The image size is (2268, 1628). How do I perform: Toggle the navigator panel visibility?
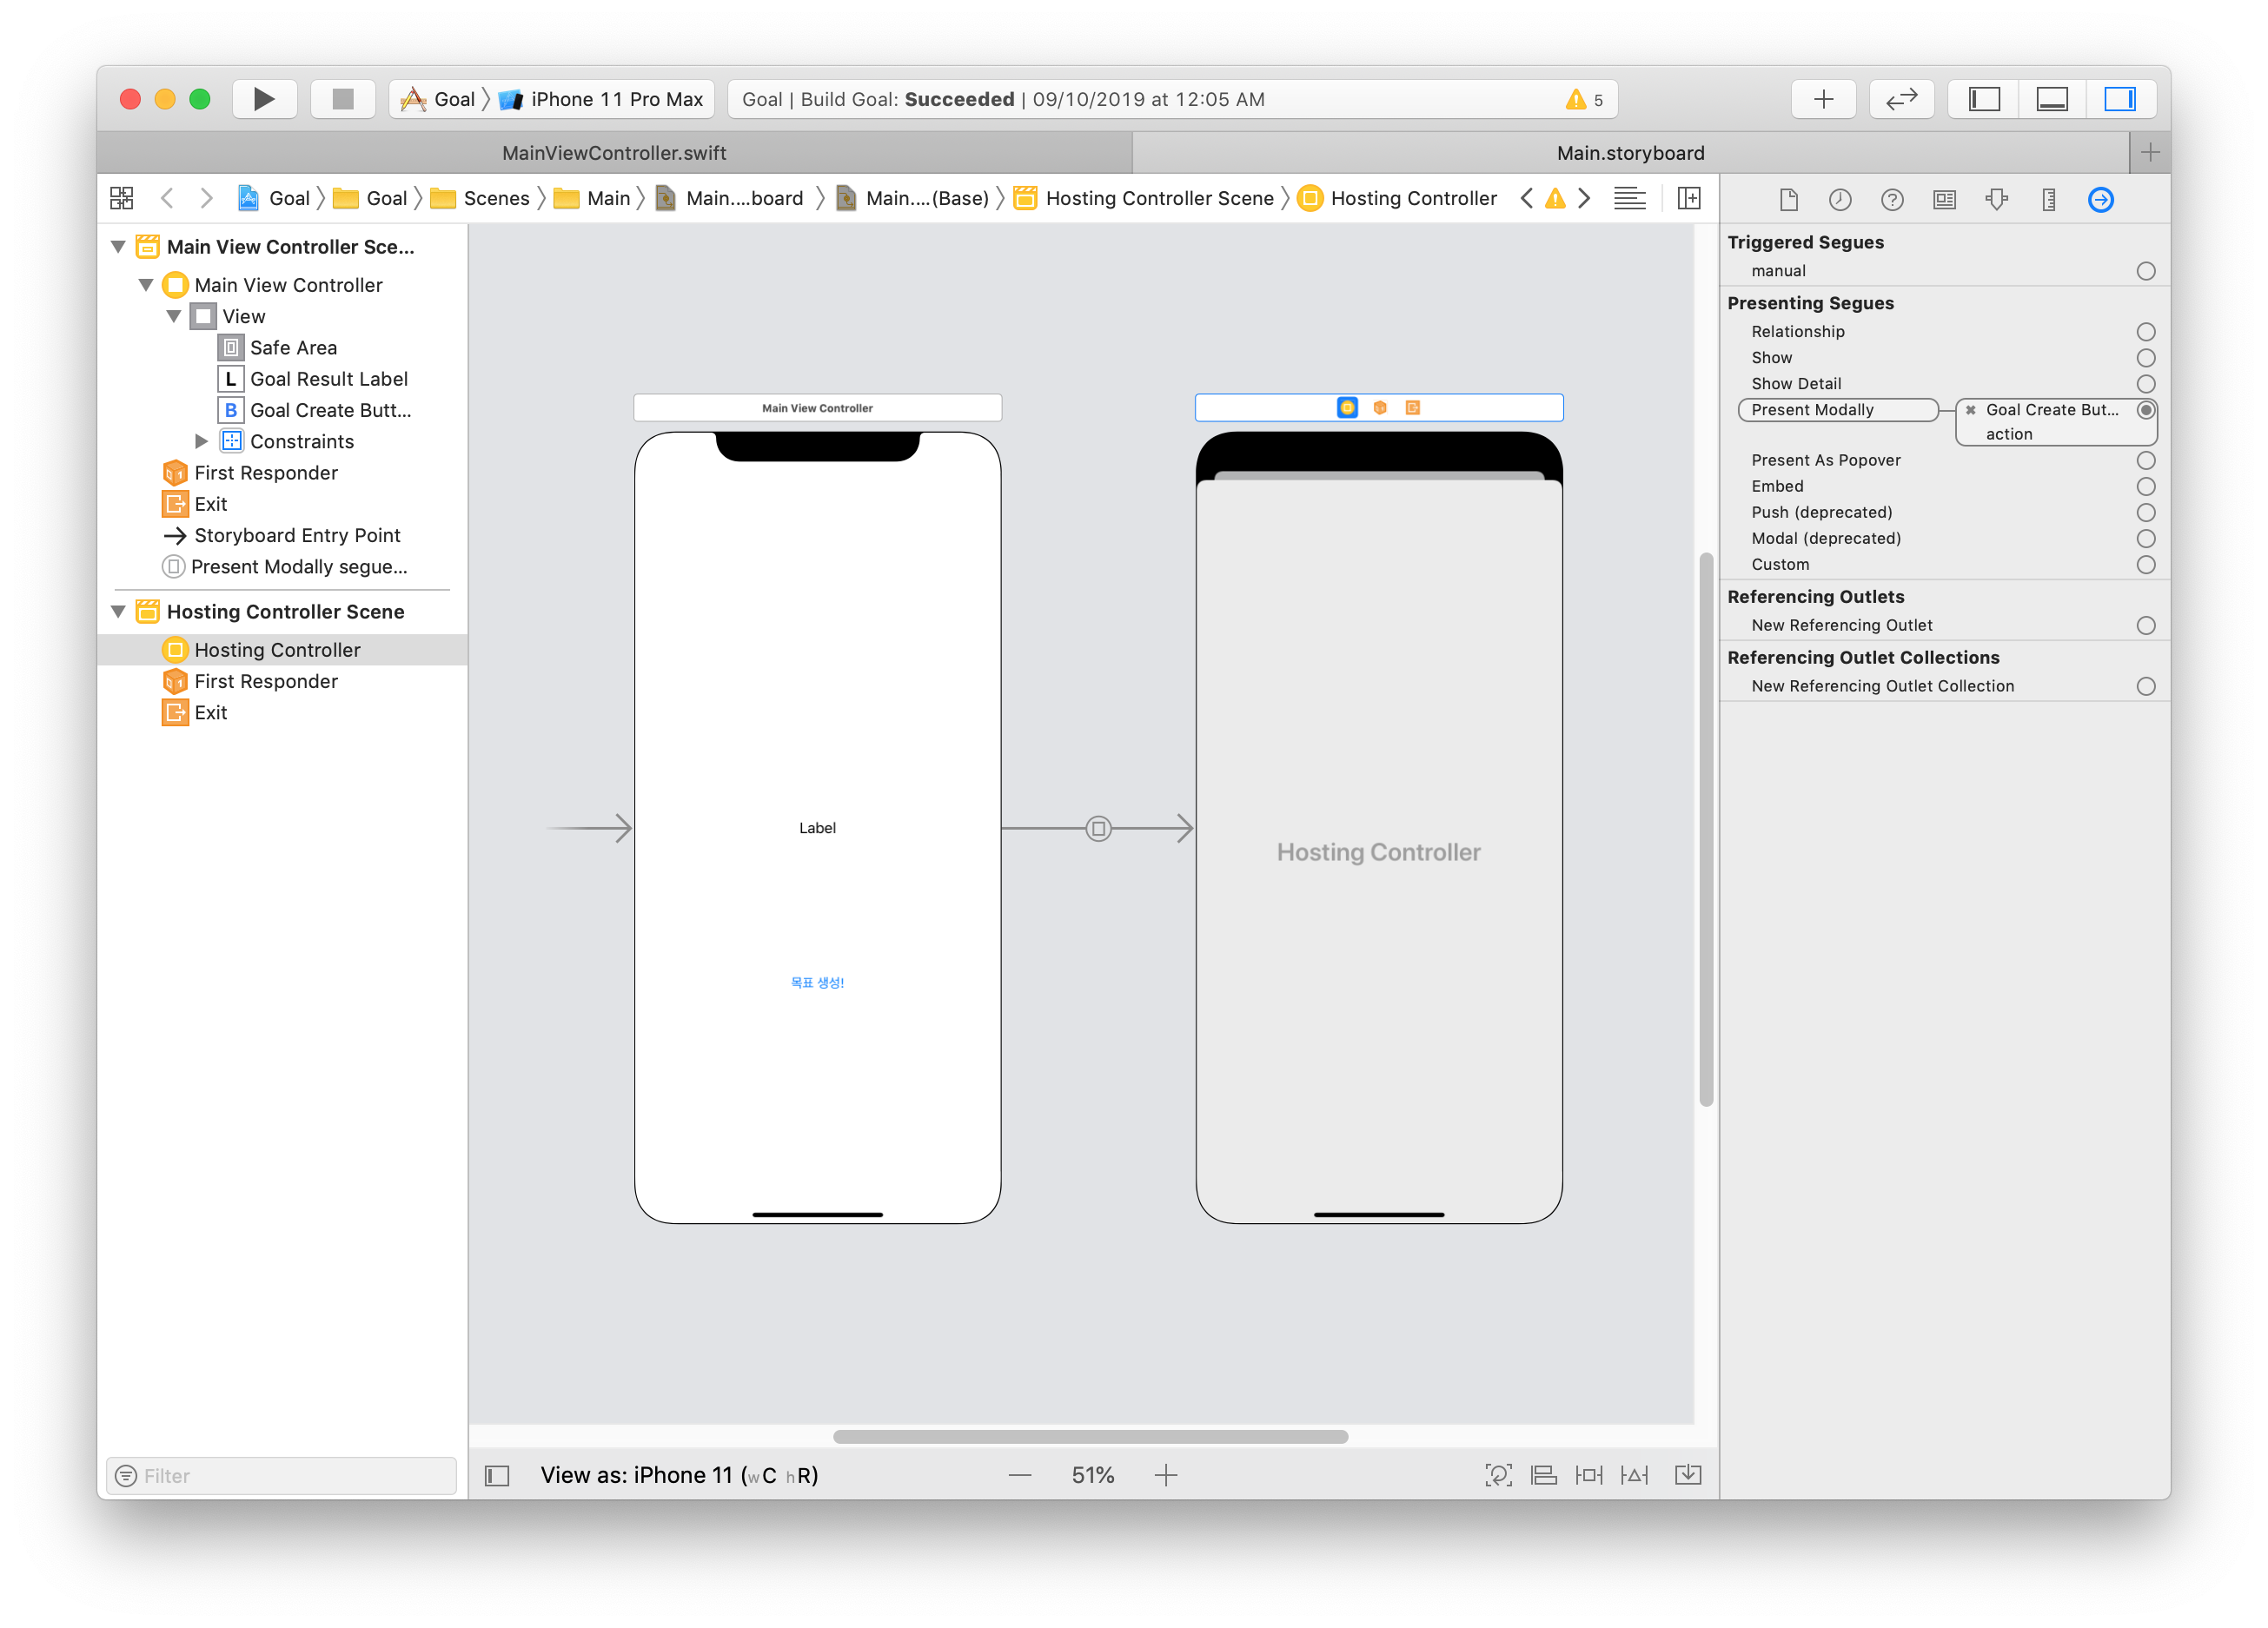[1984, 99]
